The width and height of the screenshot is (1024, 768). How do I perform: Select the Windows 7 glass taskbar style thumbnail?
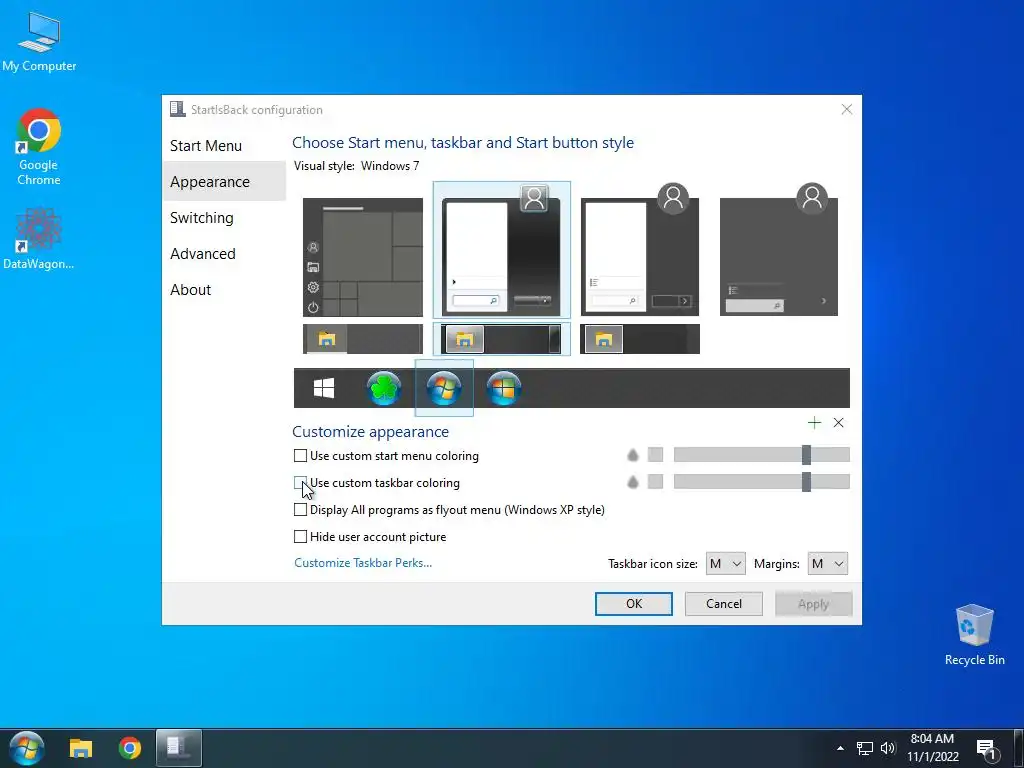point(502,339)
